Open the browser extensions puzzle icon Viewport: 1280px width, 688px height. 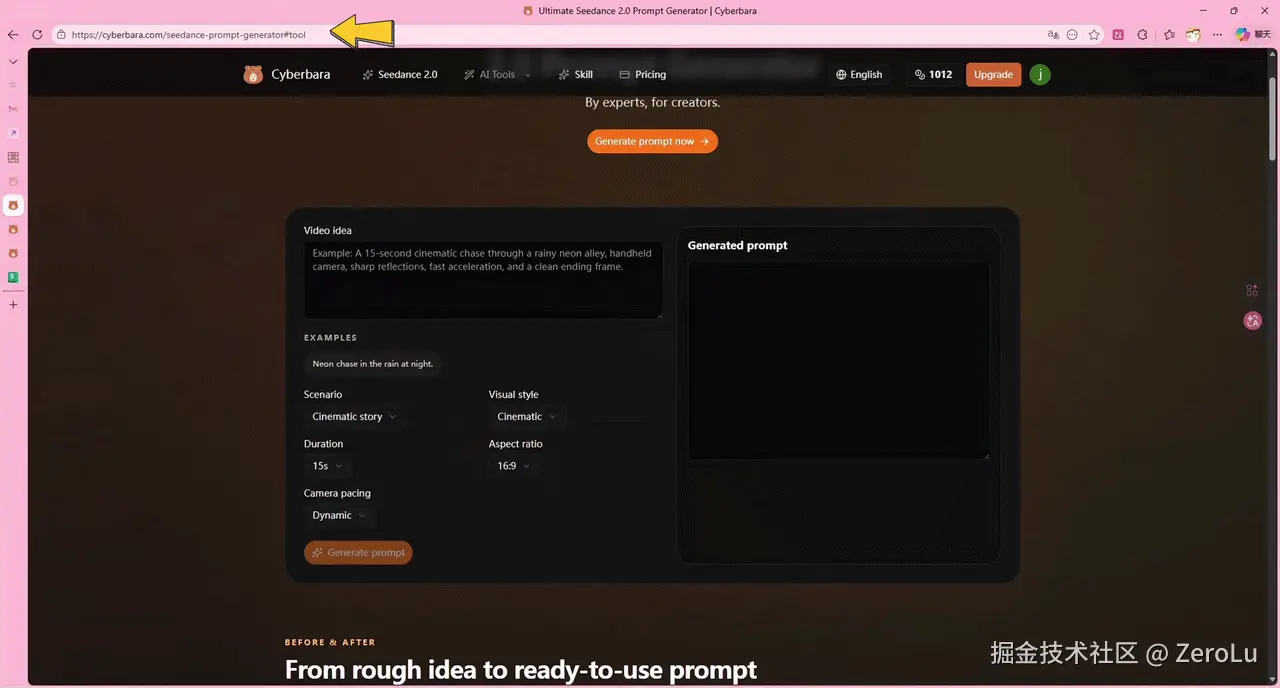[x=1142, y=34]
